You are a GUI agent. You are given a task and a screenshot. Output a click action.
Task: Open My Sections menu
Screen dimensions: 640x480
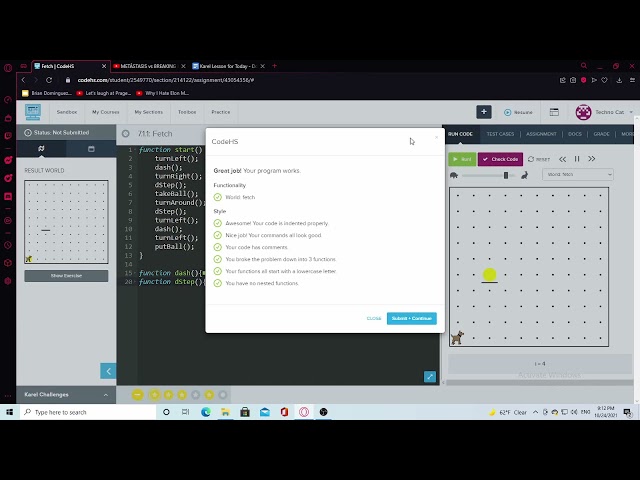click(x=149, y=112)
